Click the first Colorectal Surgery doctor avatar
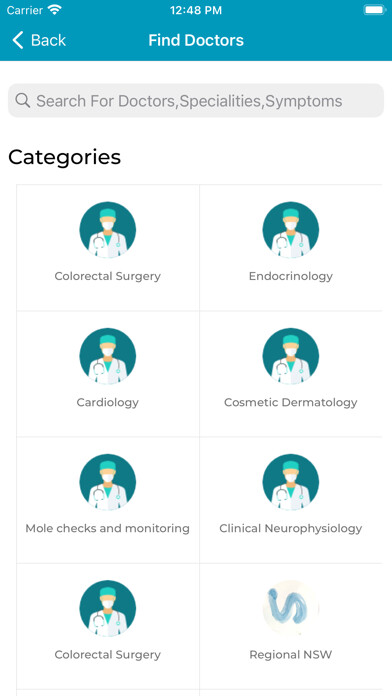Screen dimensions: 392x696 (x=108, y=230)
